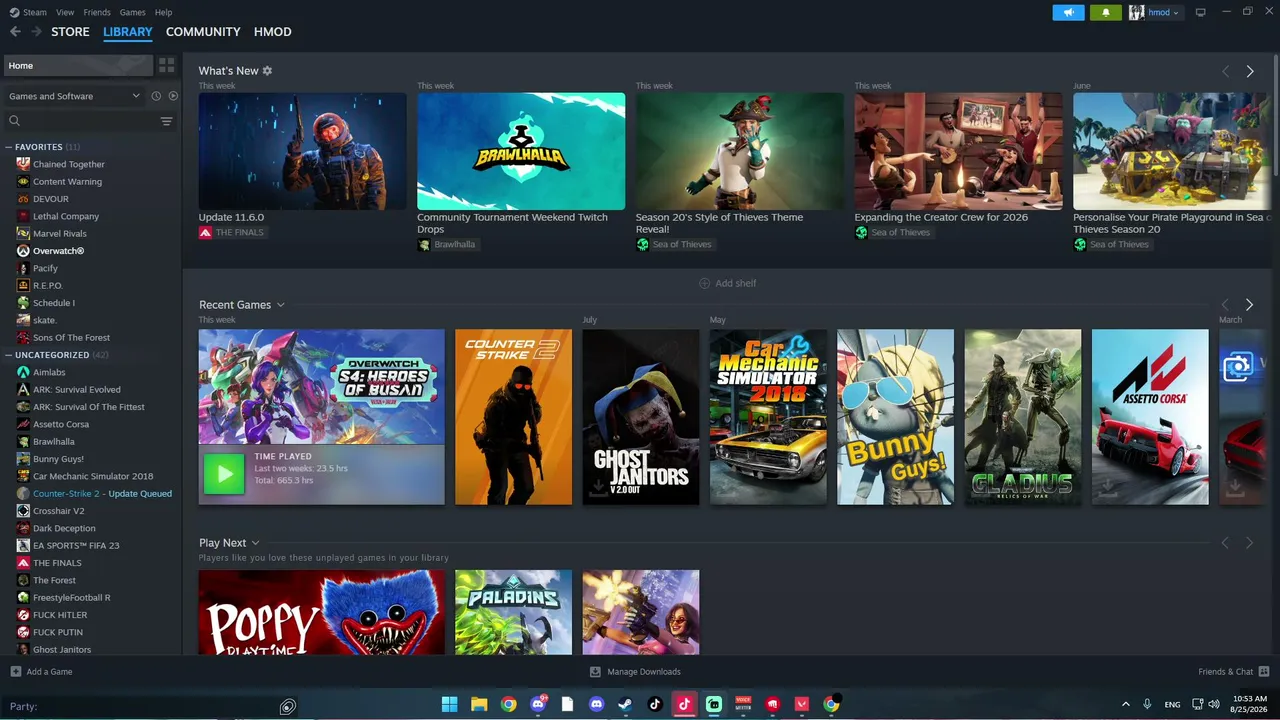Advance the What's New shelf to the right
The image size is (1280, 720).
click(1249, 71)
